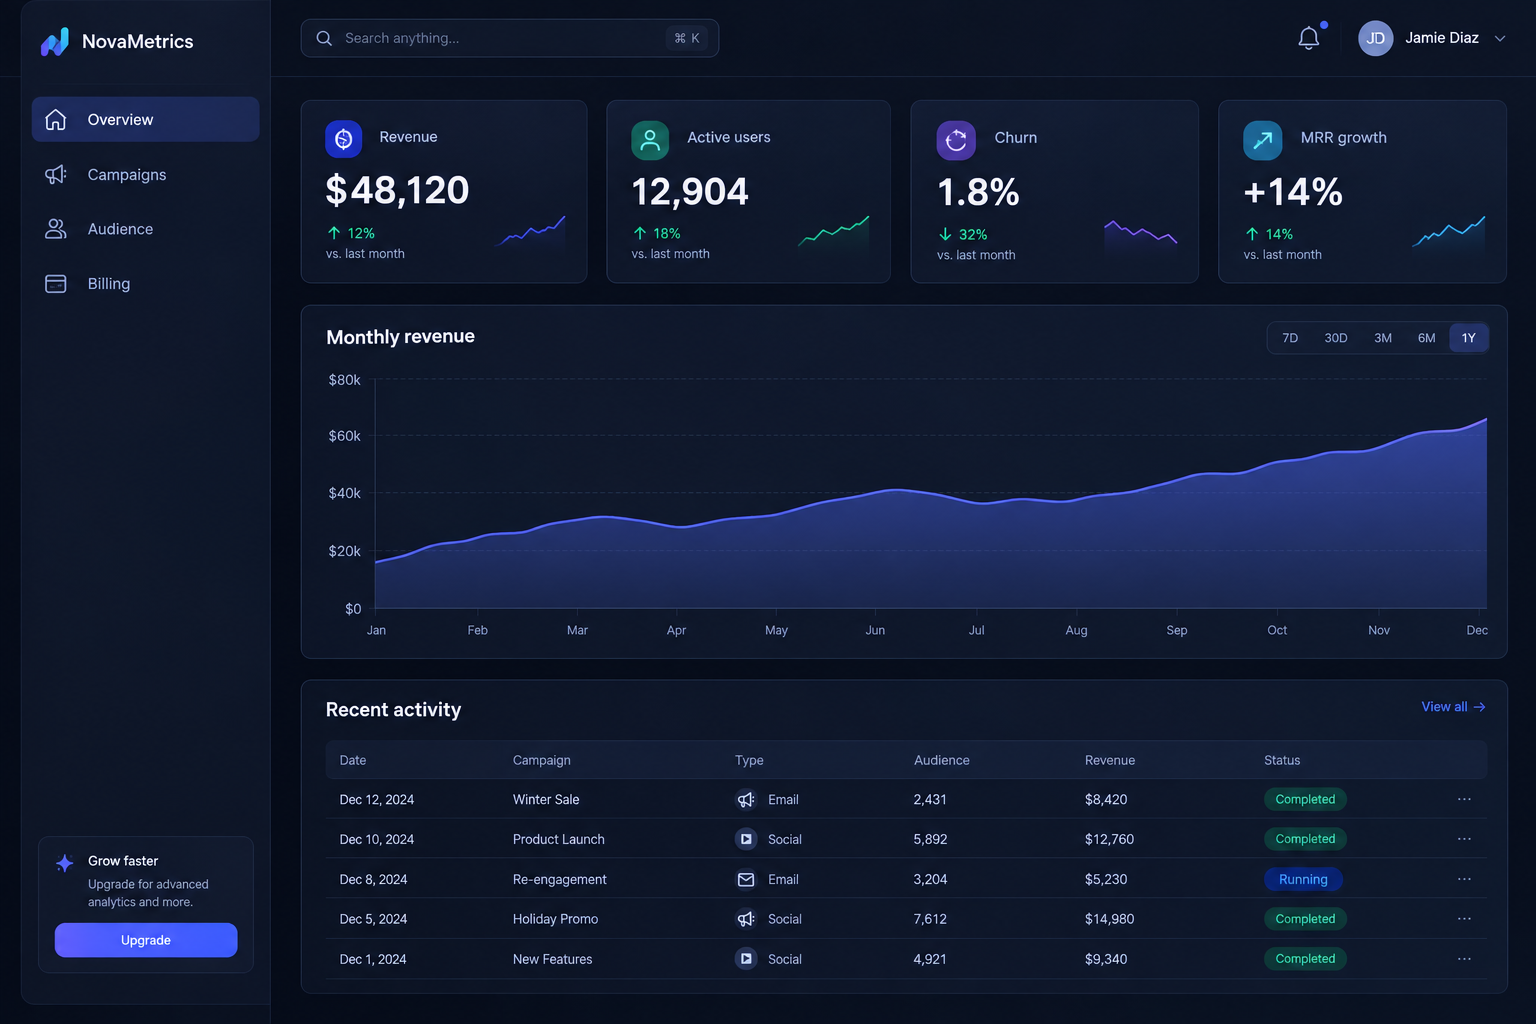This screenshot has width=1536, height=1024.
Task: Open more options for Holiday Promo row
Action: 1464,919
